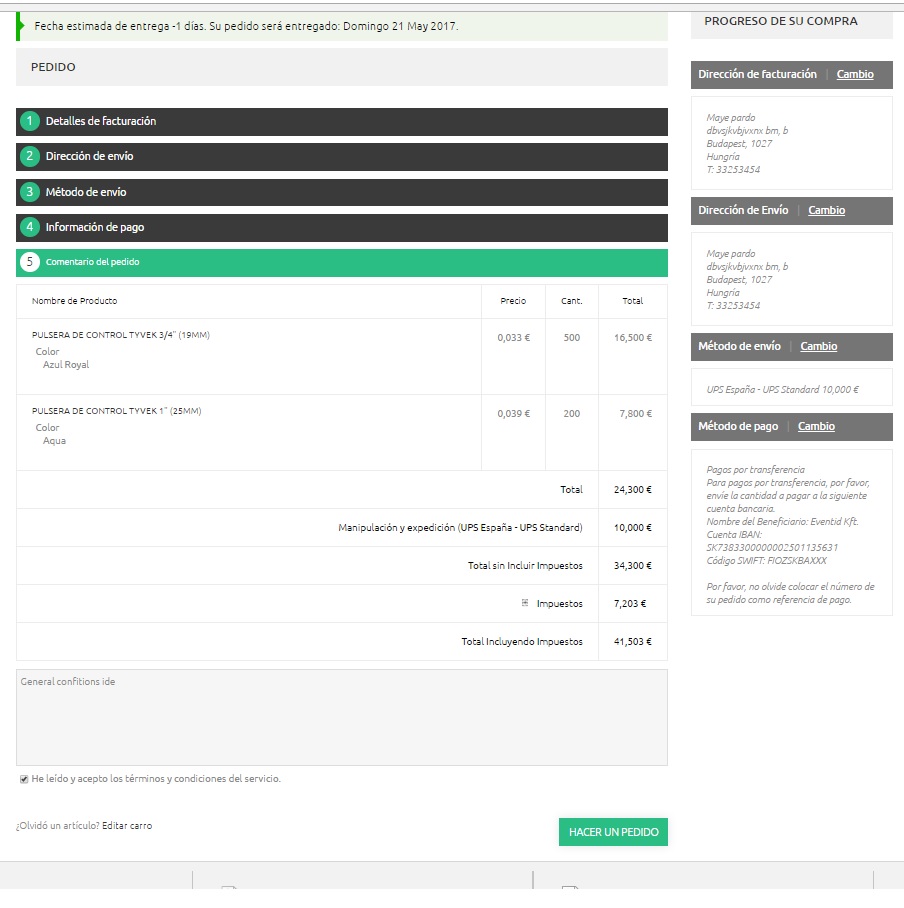Screen dimensions: 904x908
Task: Click the Pulsera Tyvek 3/4" (19MM) product name
Action: (121, 335)
